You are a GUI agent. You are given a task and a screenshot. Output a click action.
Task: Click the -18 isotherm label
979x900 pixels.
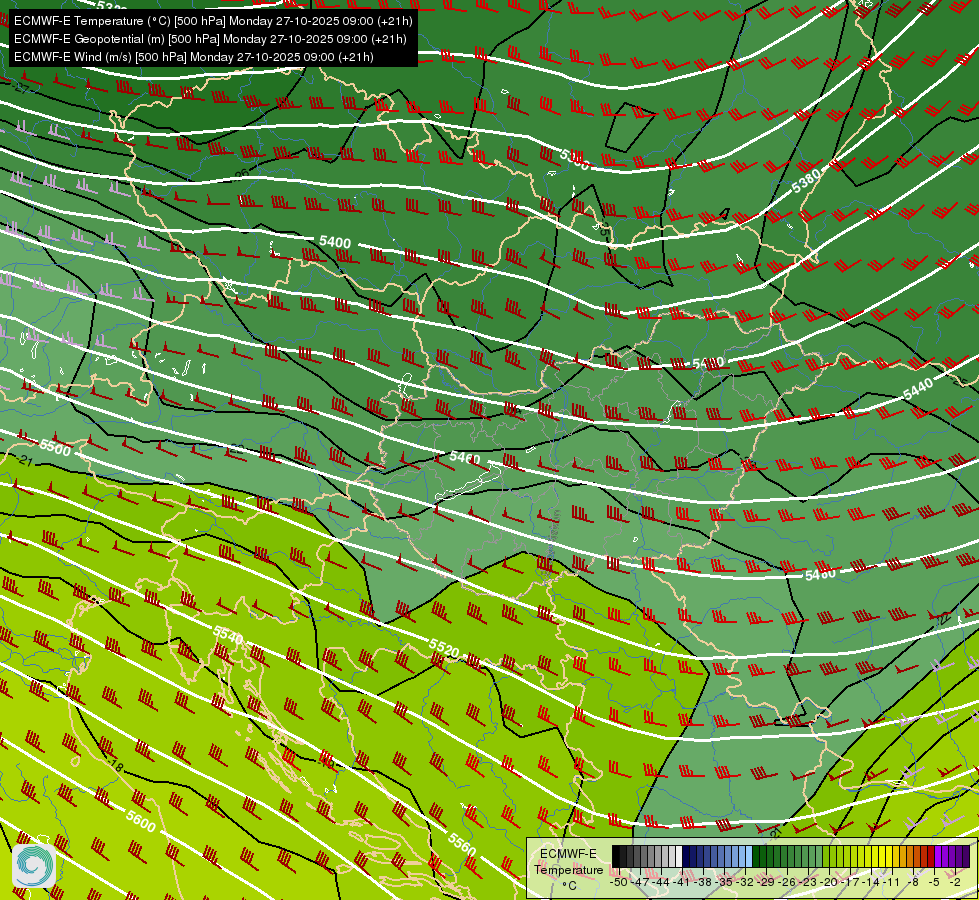coord(114,765)
